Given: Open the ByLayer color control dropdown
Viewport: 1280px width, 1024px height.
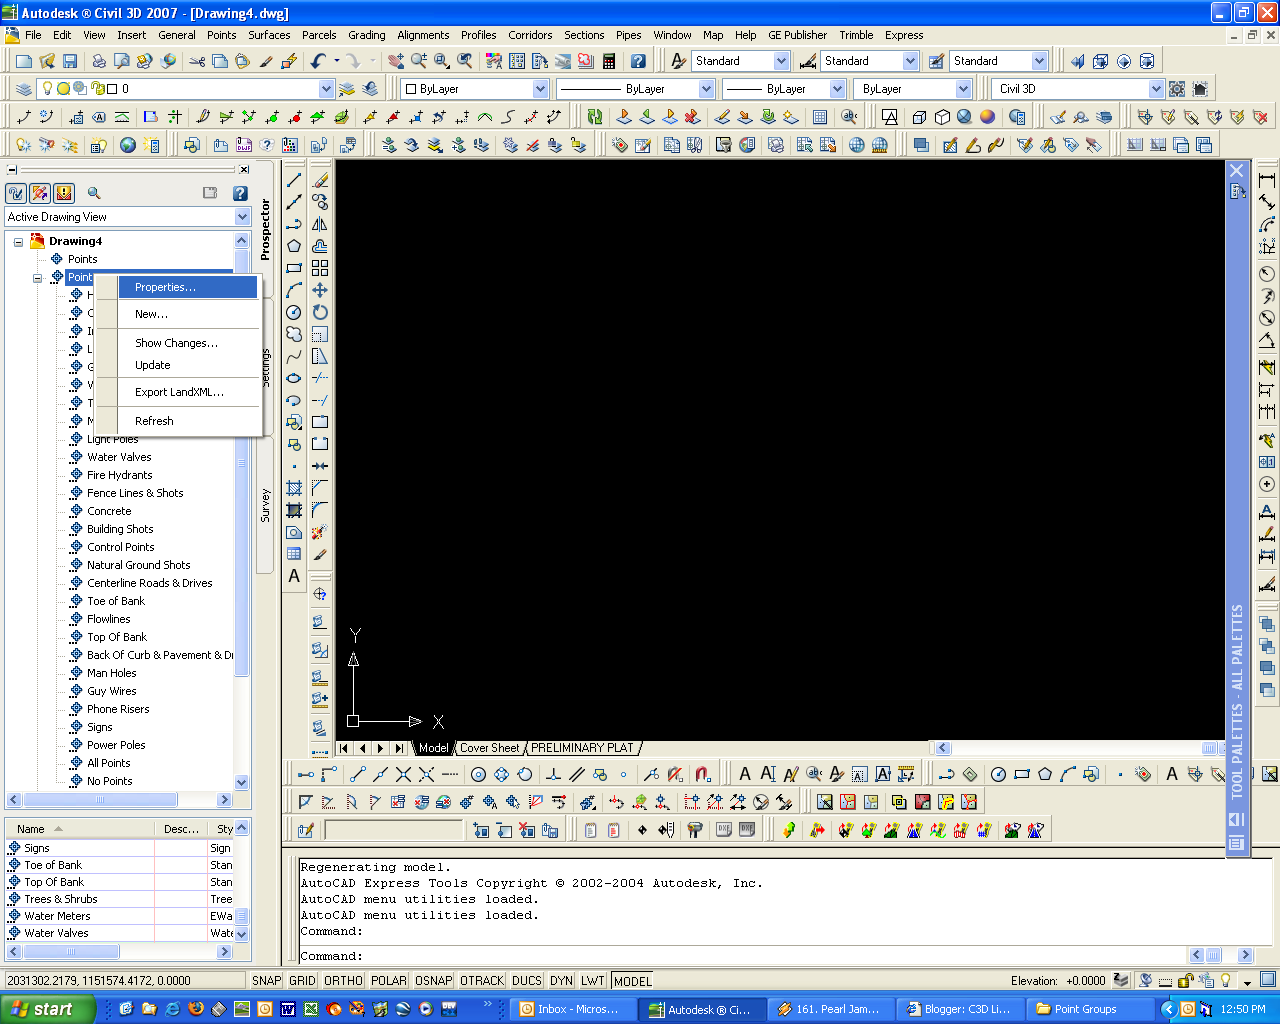Looking at the screenshot, I should pyautogui.click(x=540, y=89).
